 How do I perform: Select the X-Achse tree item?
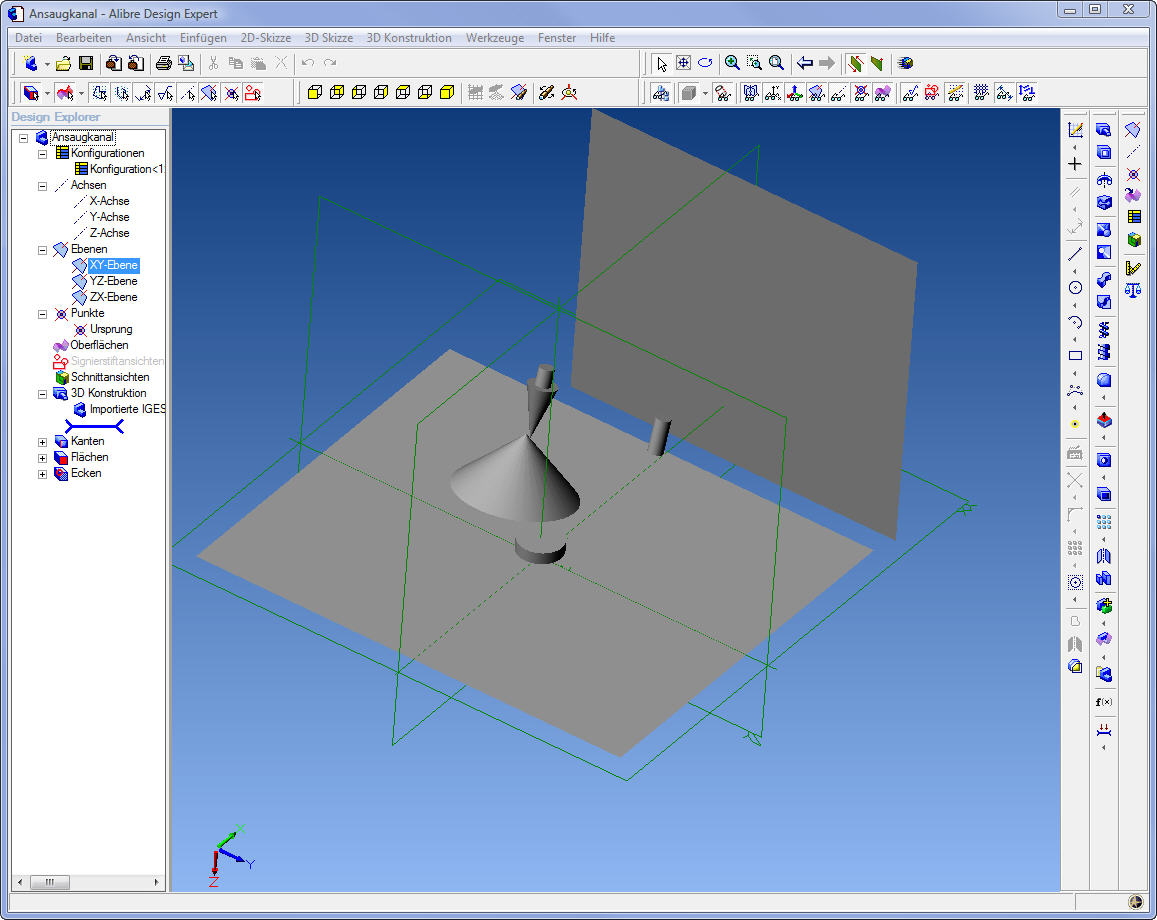109,201
